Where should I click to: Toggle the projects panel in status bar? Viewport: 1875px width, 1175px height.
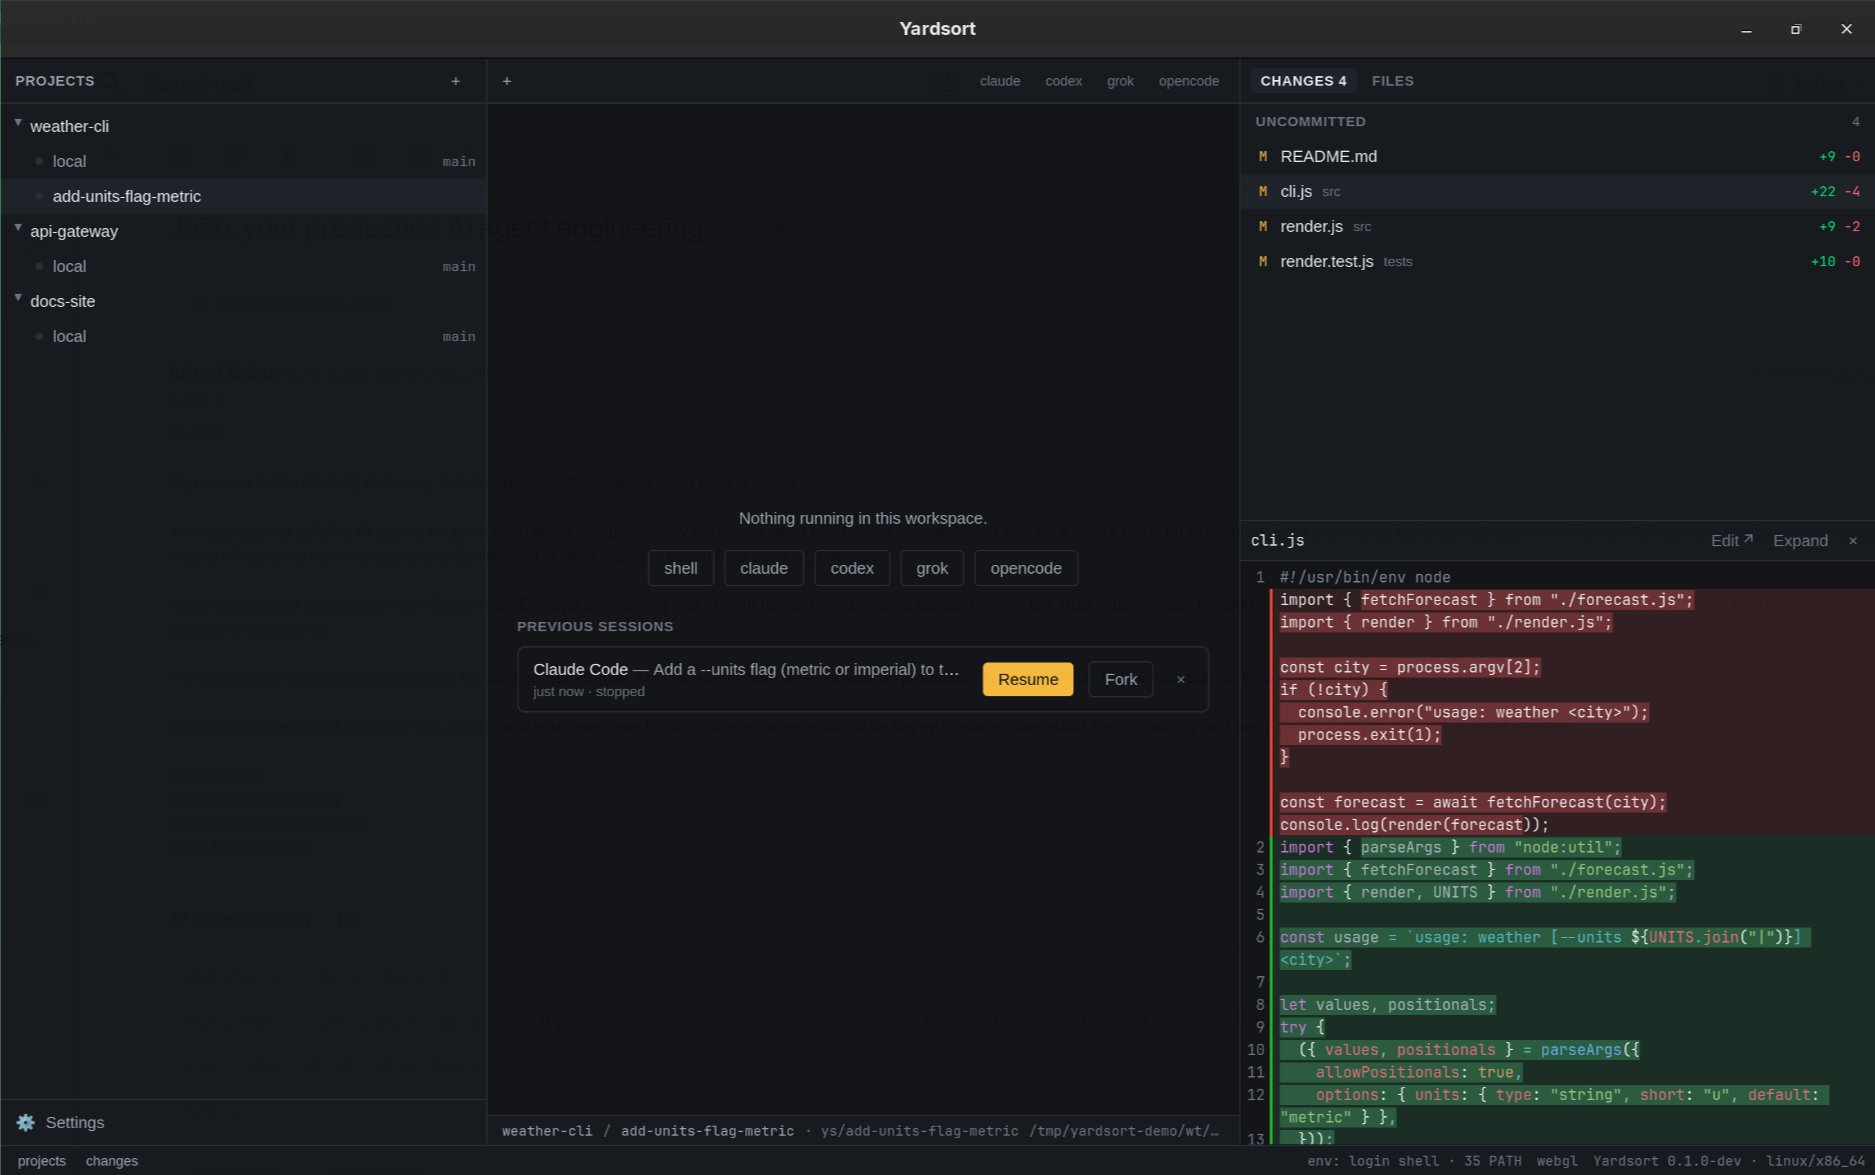(42, 1161)
